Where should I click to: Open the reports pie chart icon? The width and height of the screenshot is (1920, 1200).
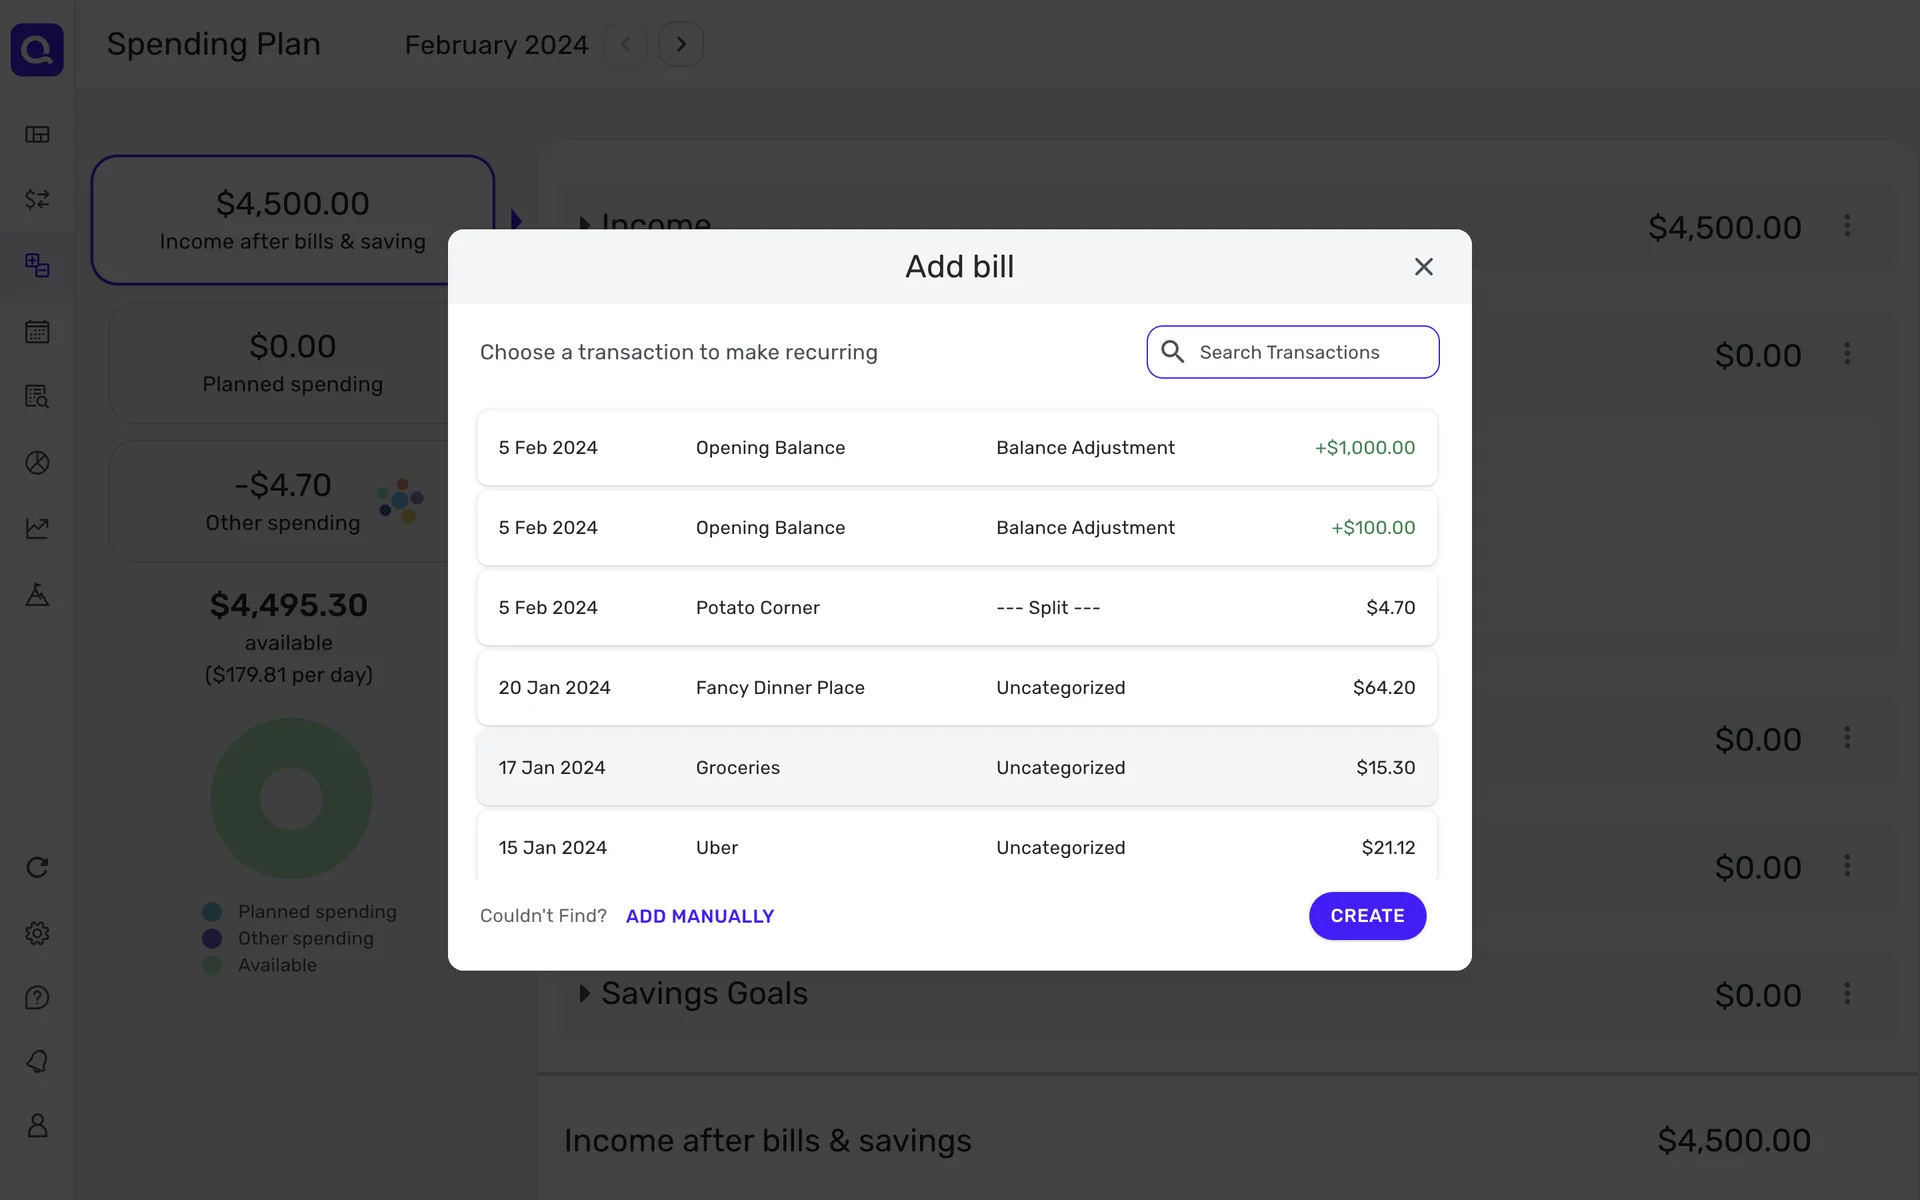tap(37, 463)
